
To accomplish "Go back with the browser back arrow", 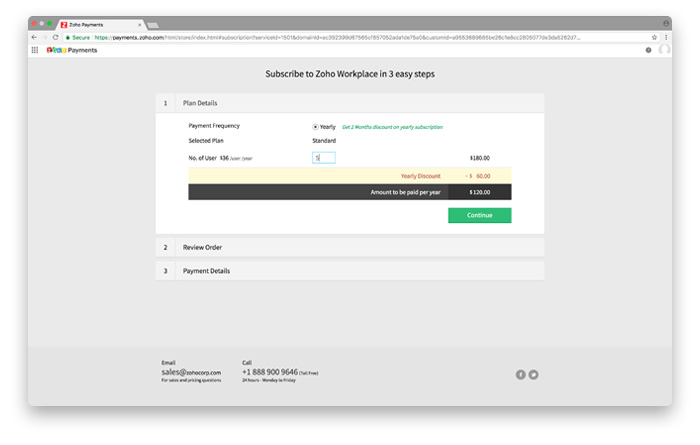I will pos(34,37).
